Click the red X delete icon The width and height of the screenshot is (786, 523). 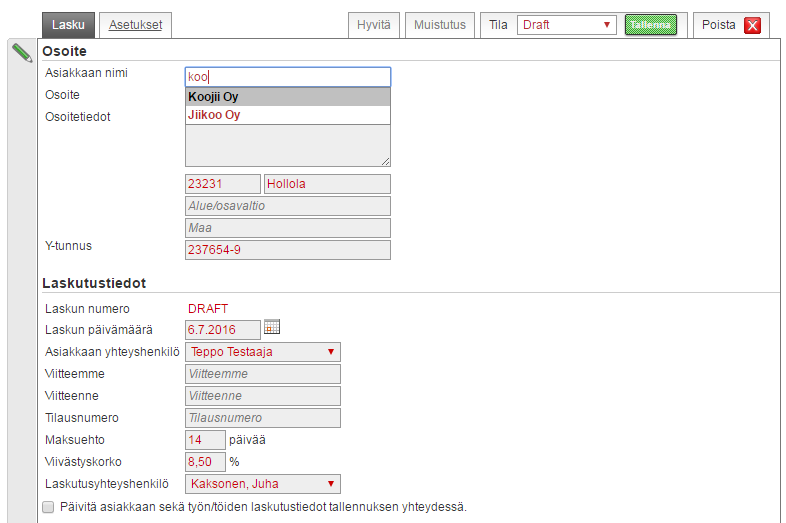click(x=752, y=26)
